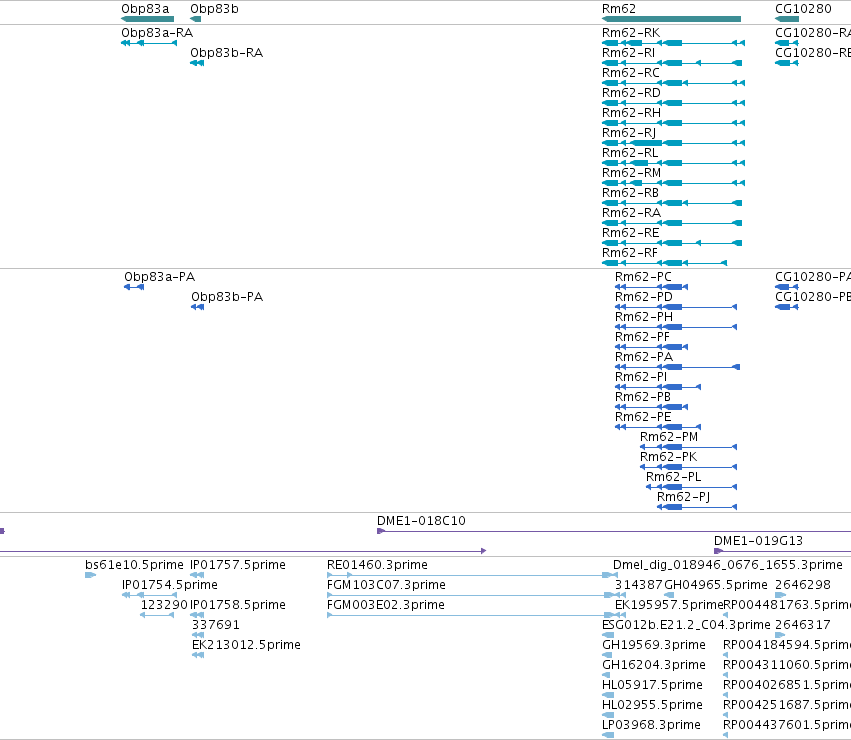Choose transcript Rm62-RM
This screenshot has height=740, width=851.
631,173
